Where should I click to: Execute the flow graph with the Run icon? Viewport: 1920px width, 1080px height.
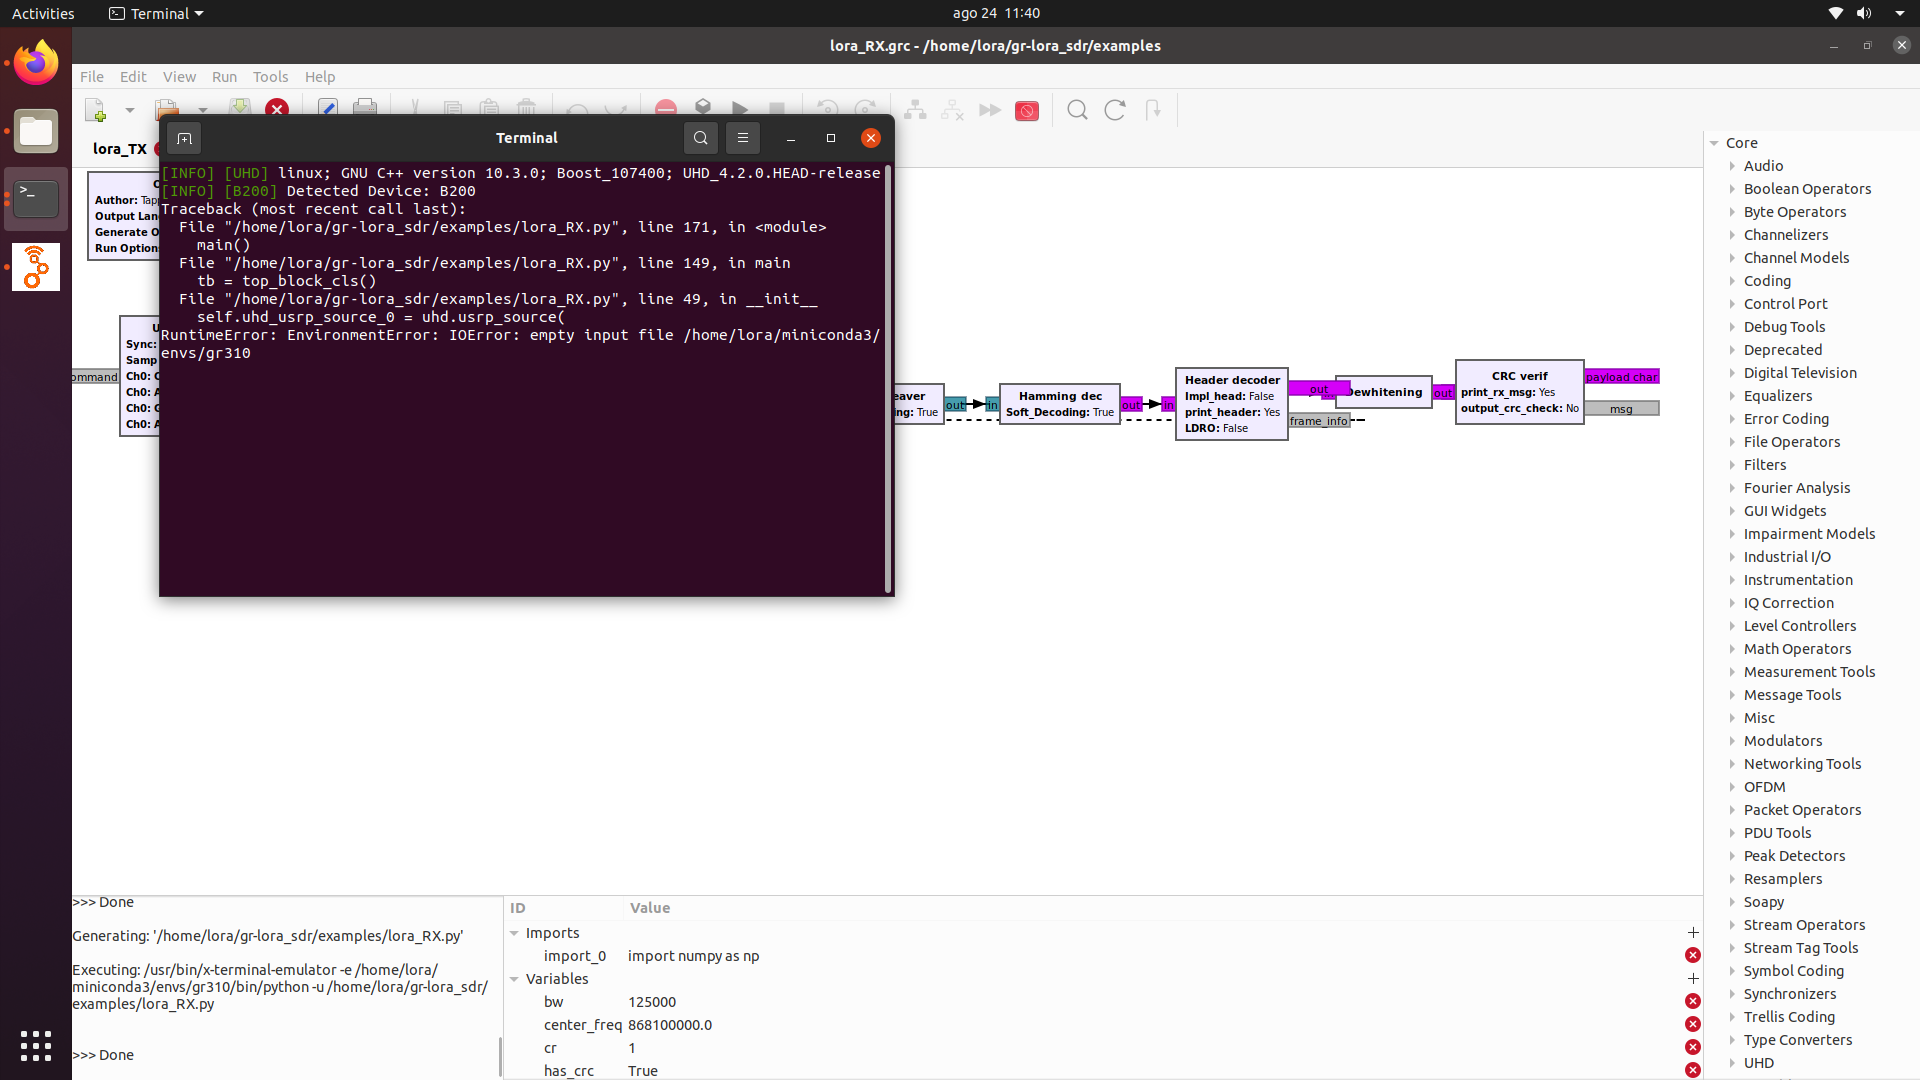click(740, 110)
